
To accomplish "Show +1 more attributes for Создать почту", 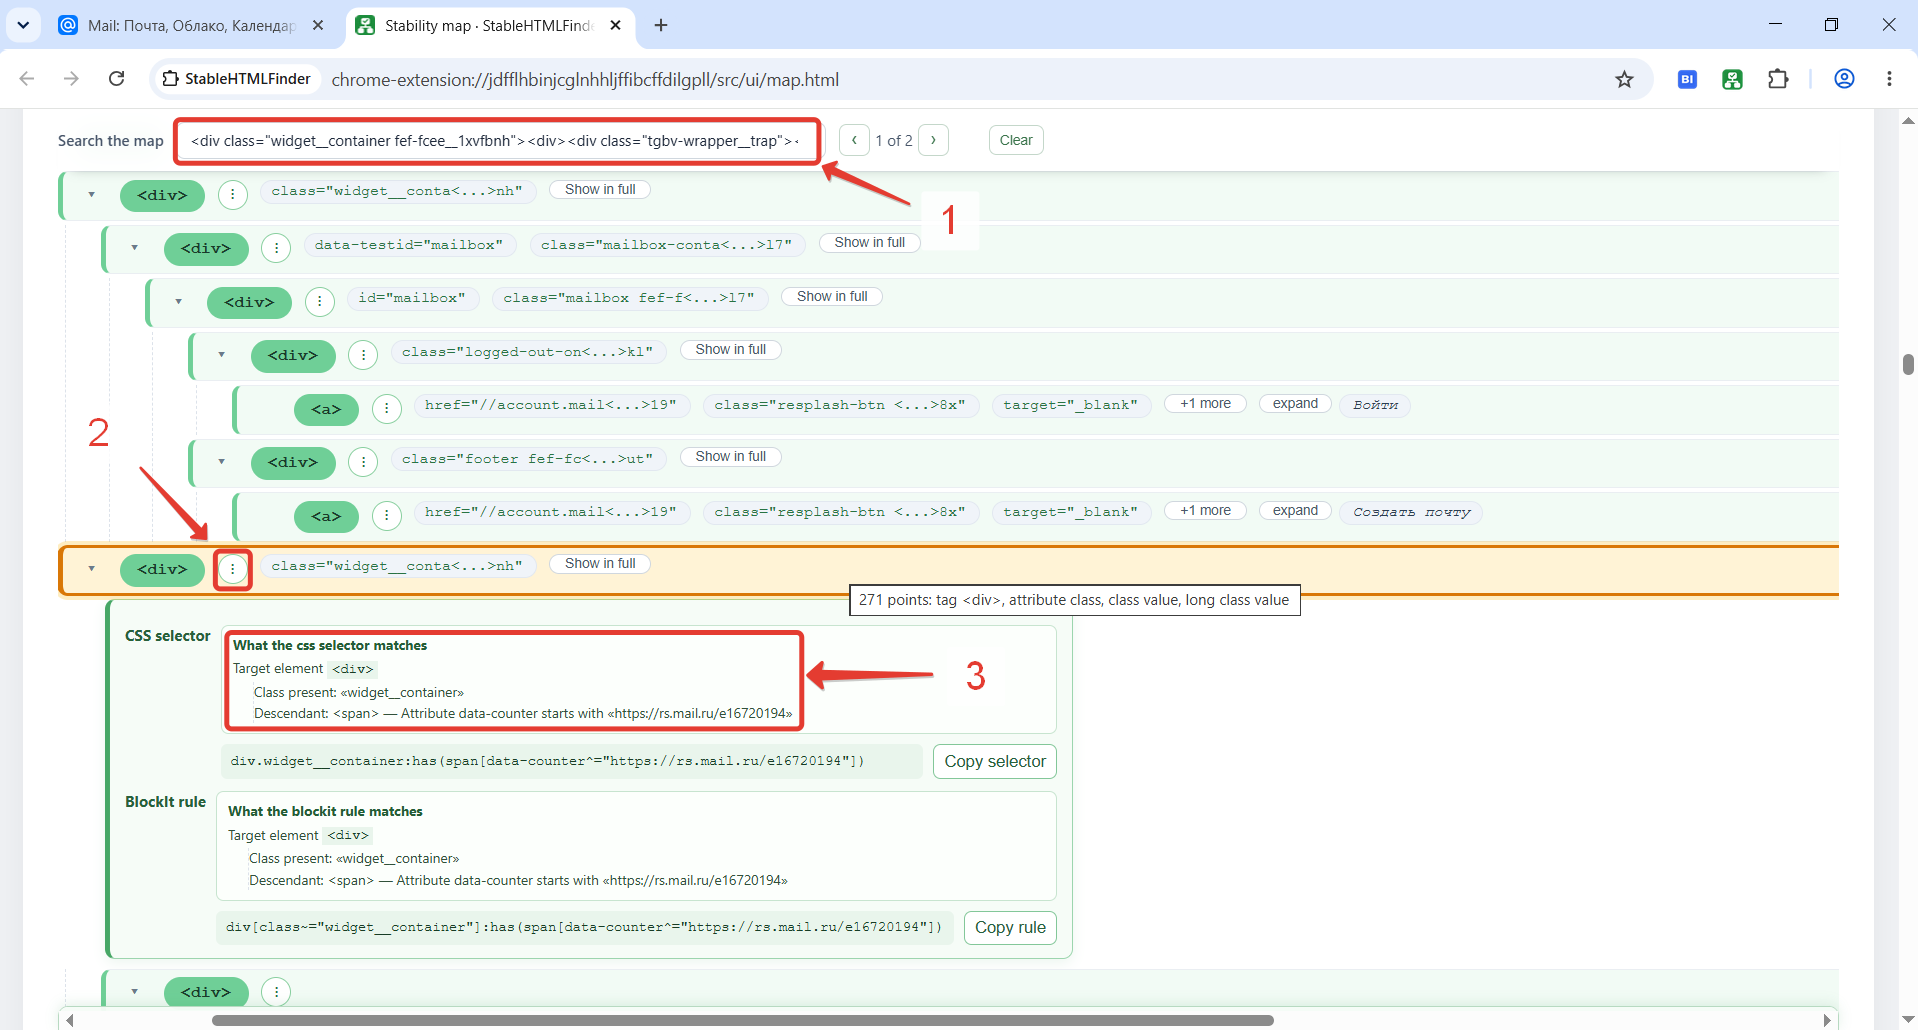I will 1205,511.
